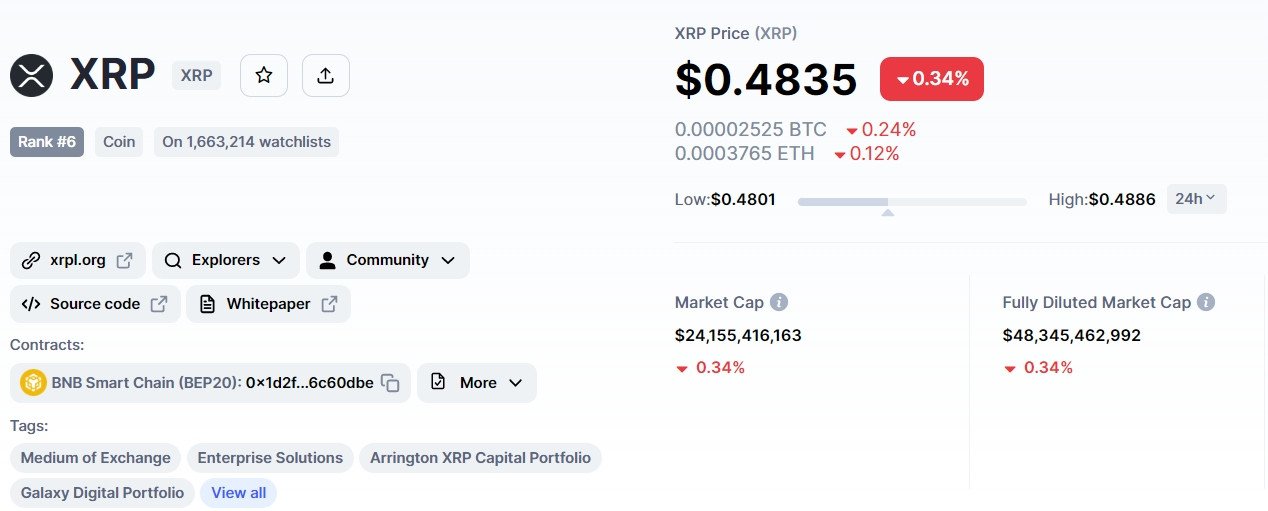Click the Rank #6 badge
Screen dimensions: 1268x511
(x=47, y=142)
